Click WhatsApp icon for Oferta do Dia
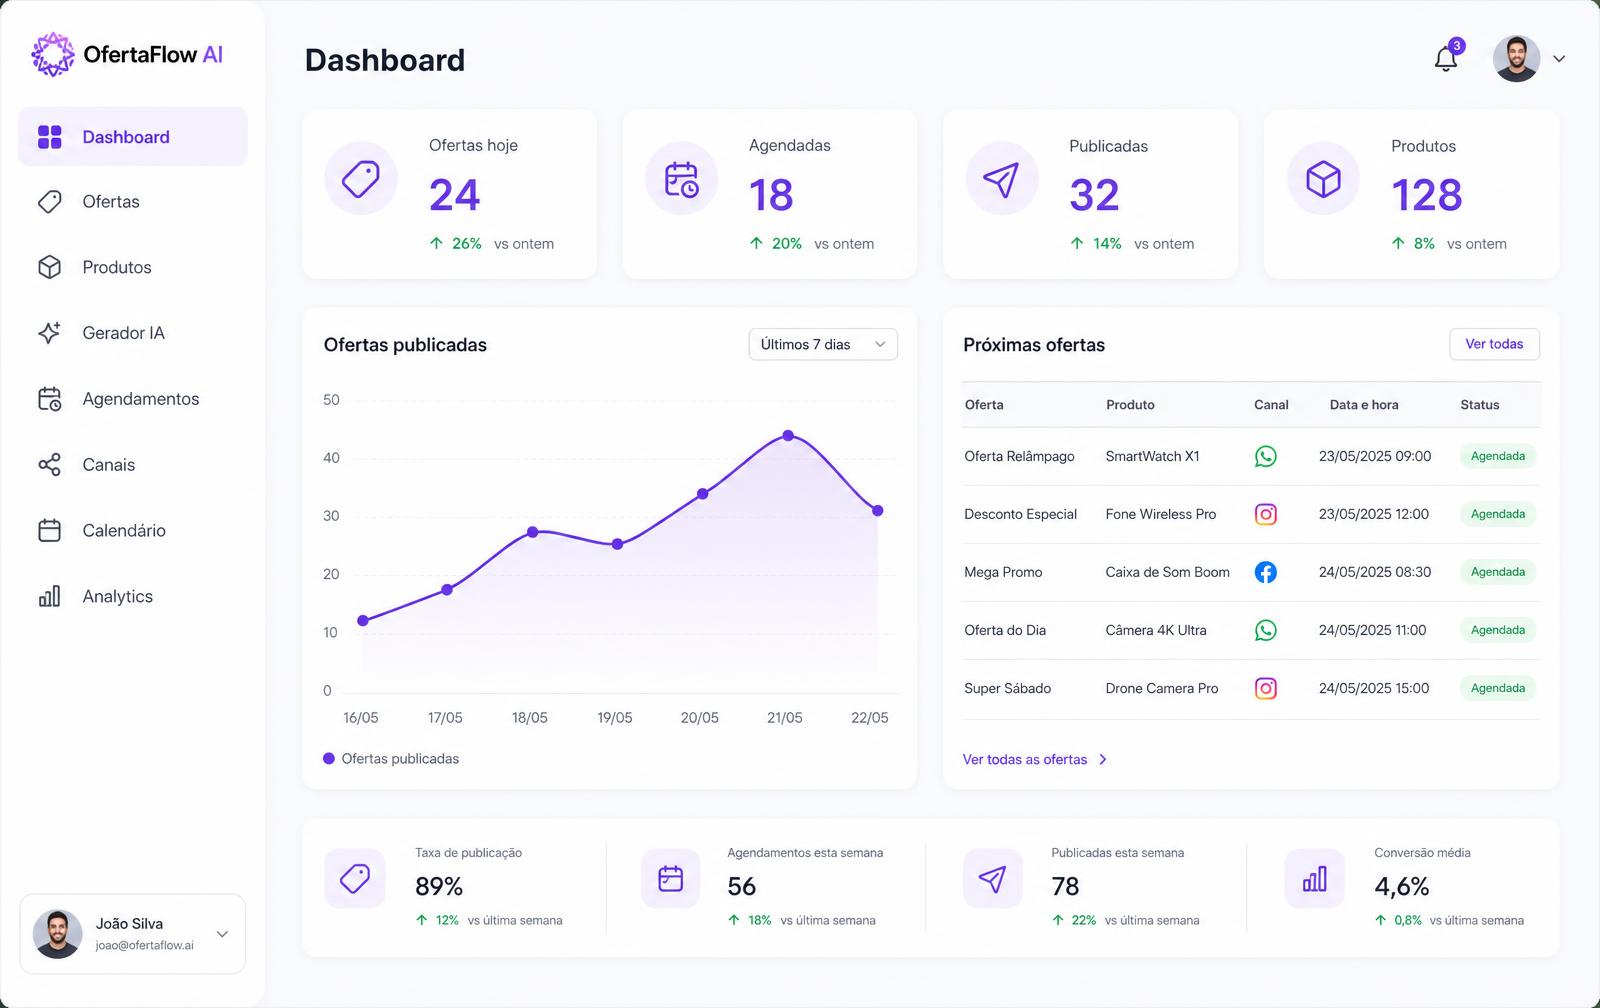The image size is (1600, 1008). [1266, 630]
